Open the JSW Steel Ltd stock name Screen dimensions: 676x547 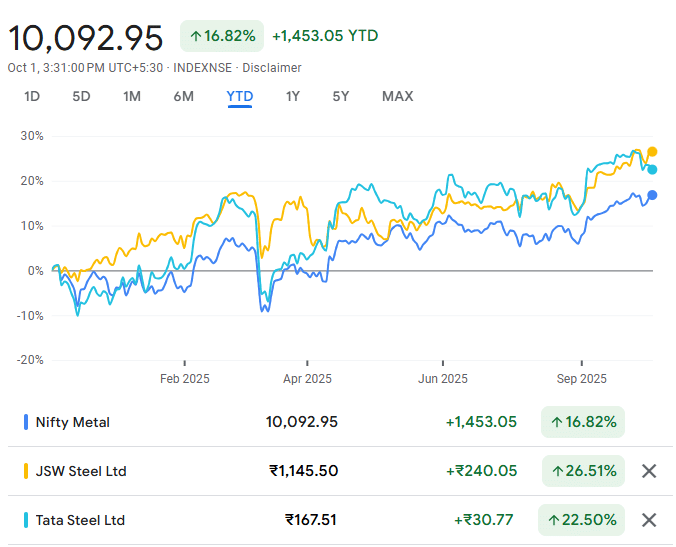(x=81, y=471)
